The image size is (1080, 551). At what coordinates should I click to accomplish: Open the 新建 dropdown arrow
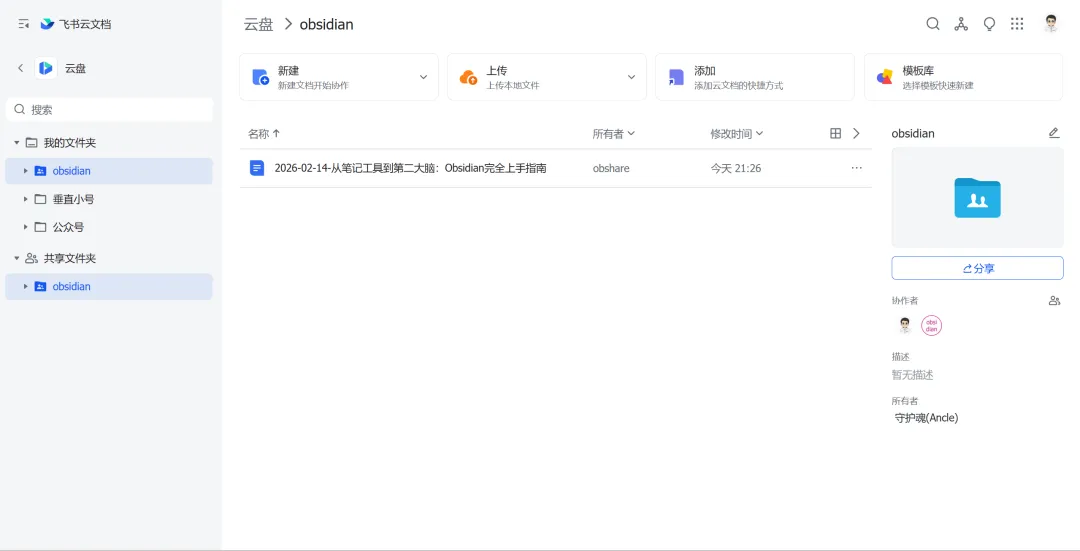pyautogui.click(x=423, y=77)
